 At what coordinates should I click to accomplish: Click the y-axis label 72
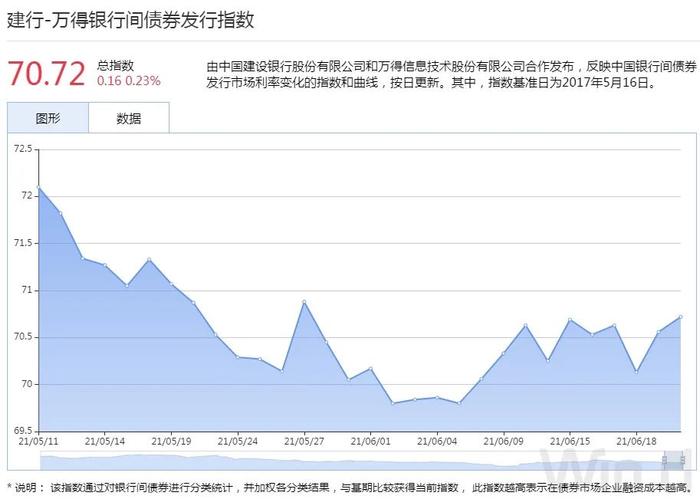pos(27,195)
